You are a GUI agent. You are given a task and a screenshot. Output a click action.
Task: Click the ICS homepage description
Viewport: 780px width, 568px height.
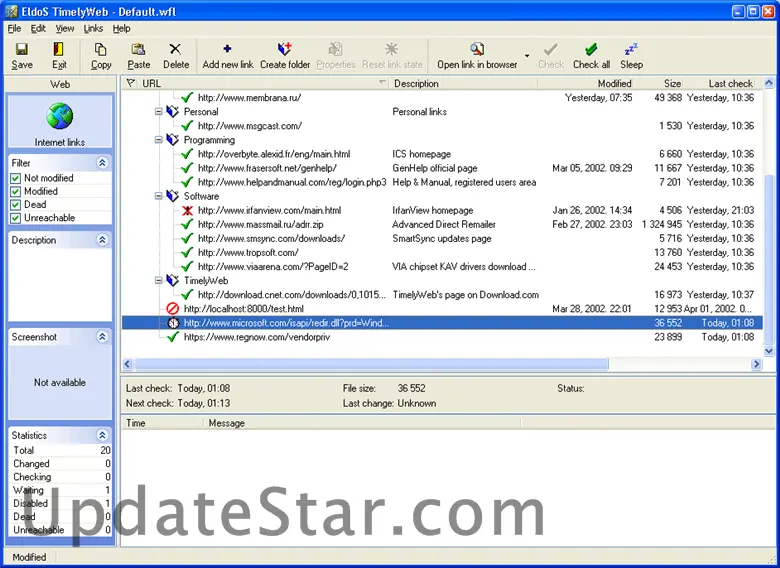[421, 154]
